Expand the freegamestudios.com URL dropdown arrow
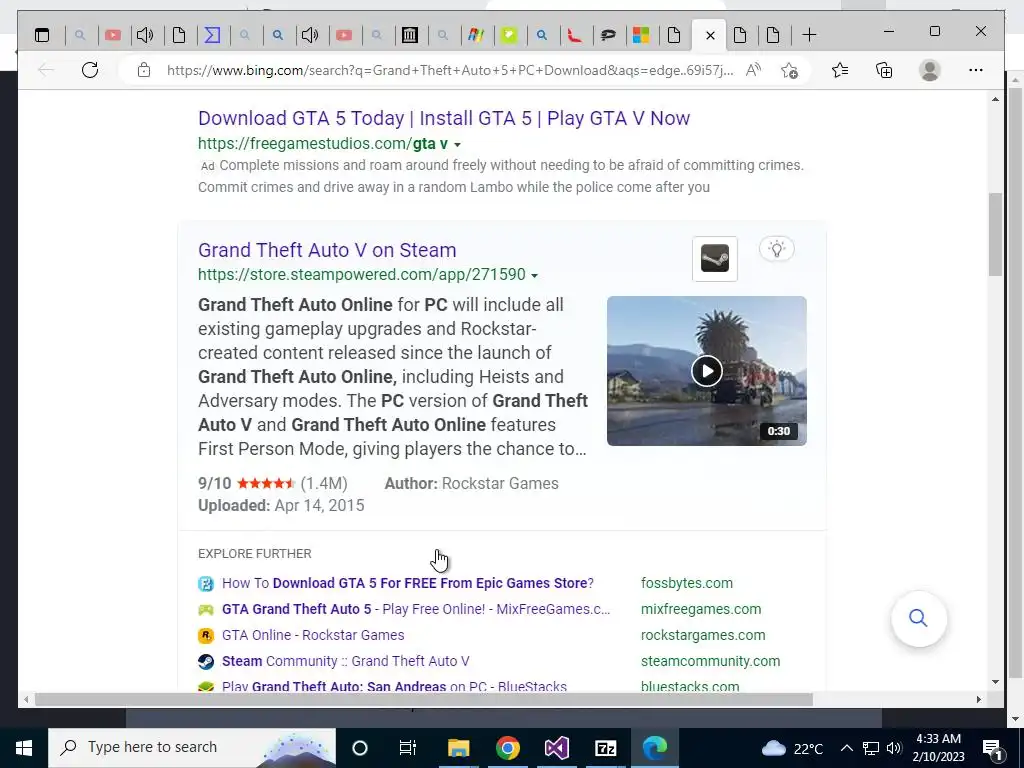1024x768 pixels. click(x=457, y=145)
